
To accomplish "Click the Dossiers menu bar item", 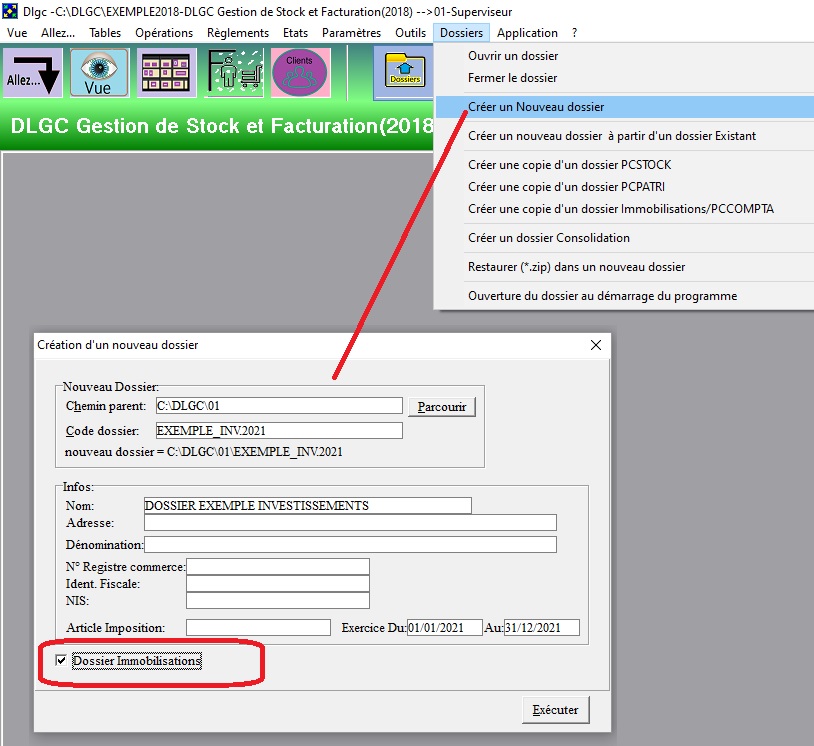I will [462, 33].
